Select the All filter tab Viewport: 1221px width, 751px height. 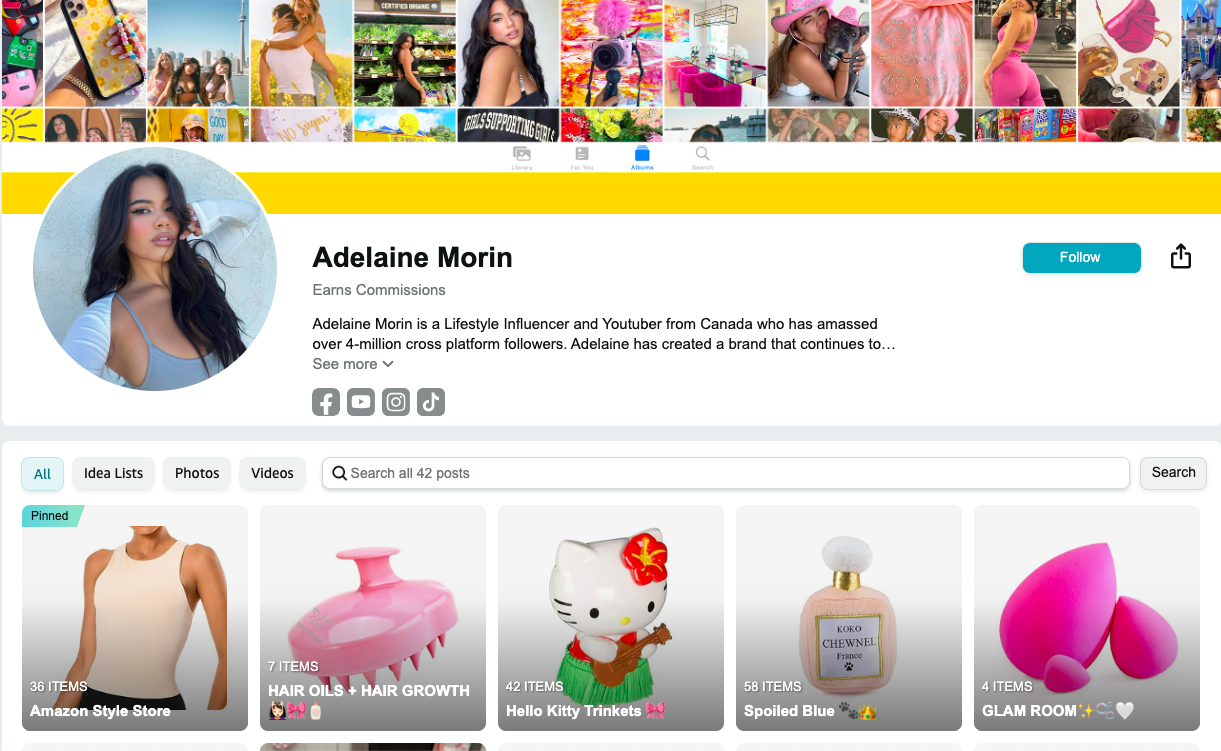pyautogui.click(x=43, y=474)
